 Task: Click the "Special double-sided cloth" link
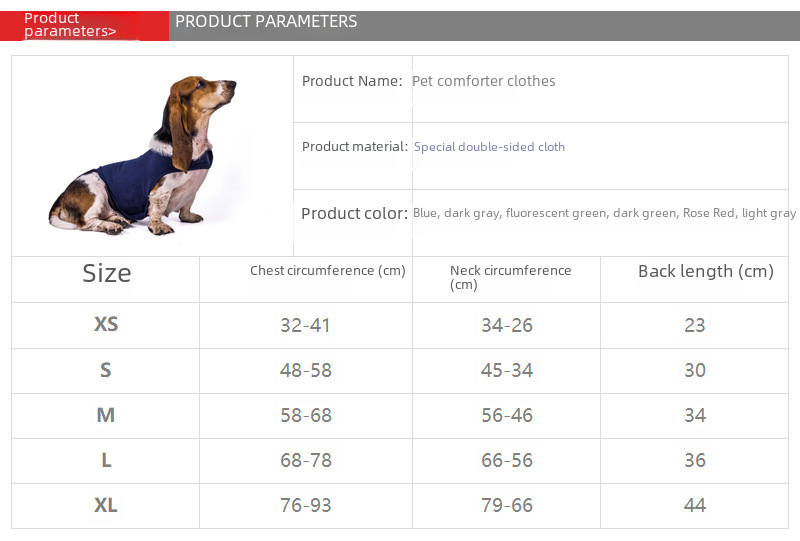click(489, 147)
